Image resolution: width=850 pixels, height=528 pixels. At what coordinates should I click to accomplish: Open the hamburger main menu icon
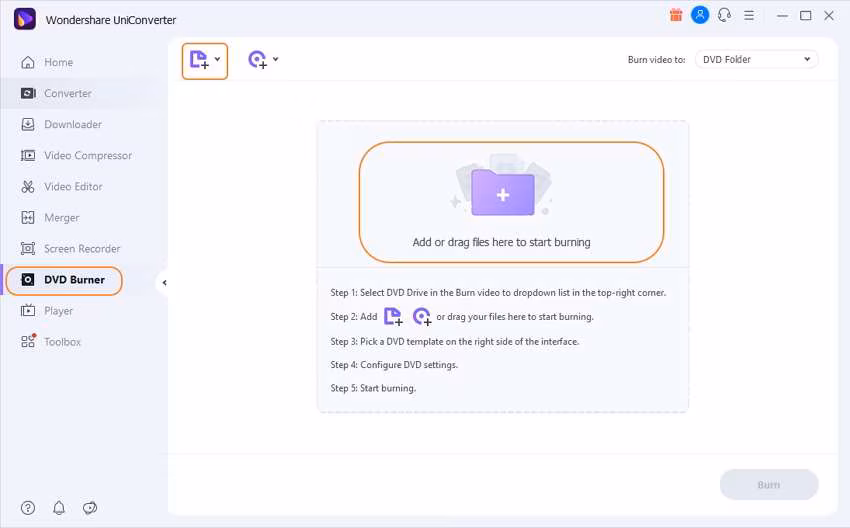pyautogui.click(x=749, y=16)
